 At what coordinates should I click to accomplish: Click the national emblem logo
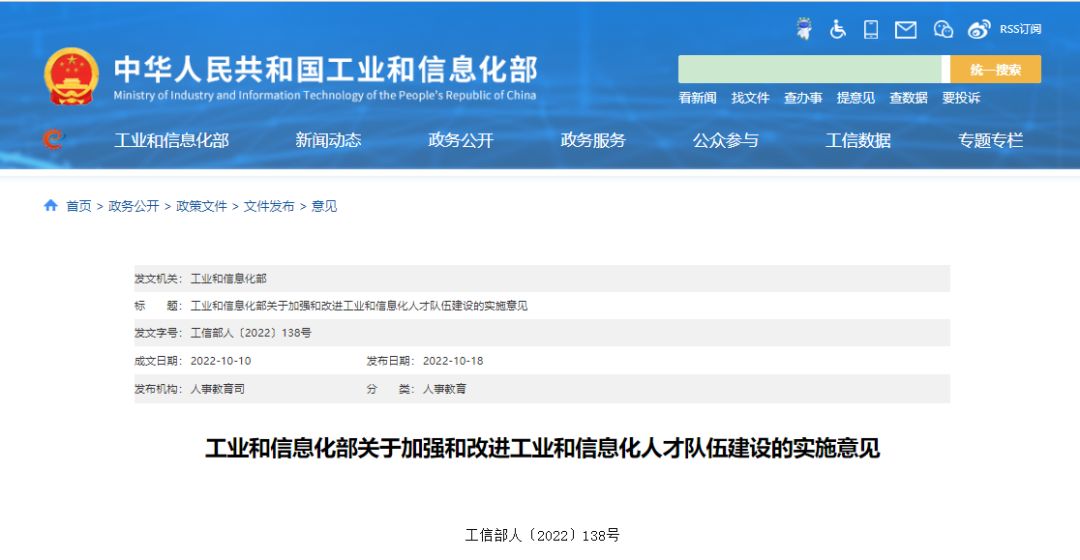pos(71,77)
